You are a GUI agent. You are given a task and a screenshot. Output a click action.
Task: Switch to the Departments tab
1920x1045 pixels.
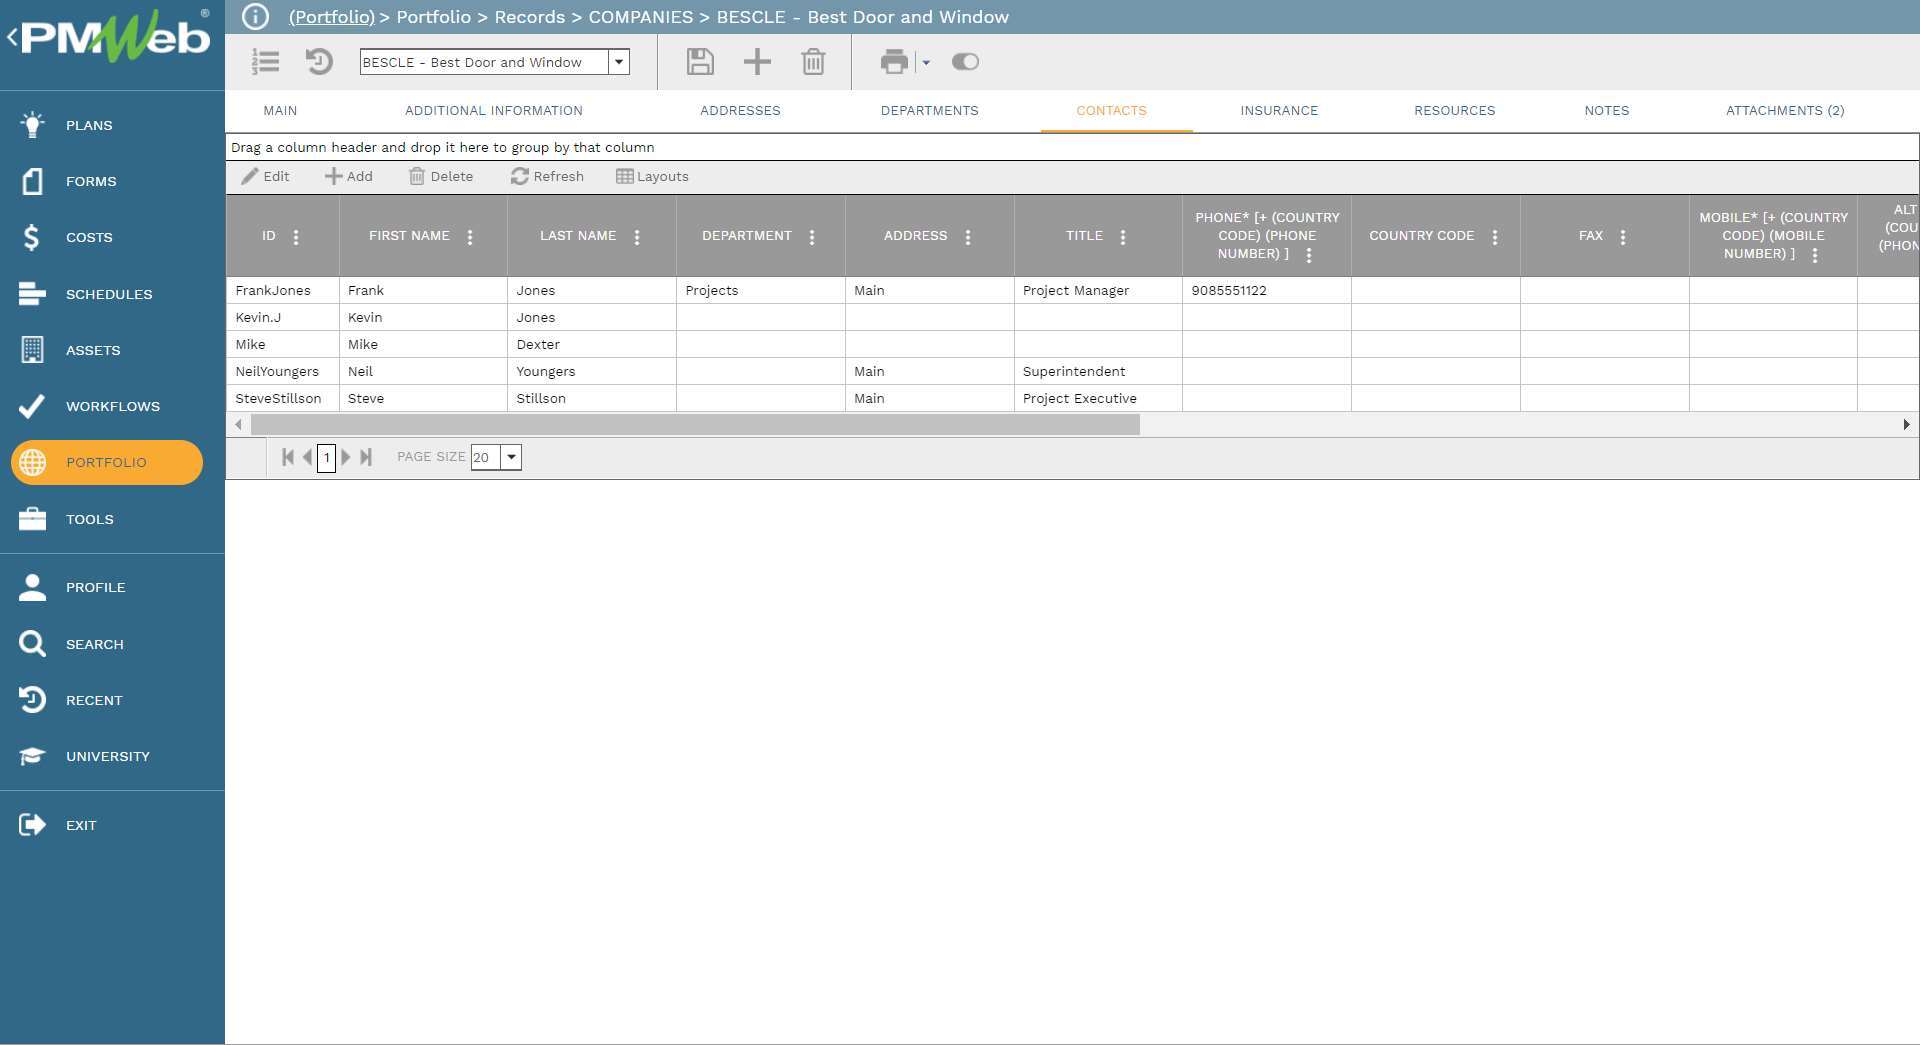[x=930, y=111]
